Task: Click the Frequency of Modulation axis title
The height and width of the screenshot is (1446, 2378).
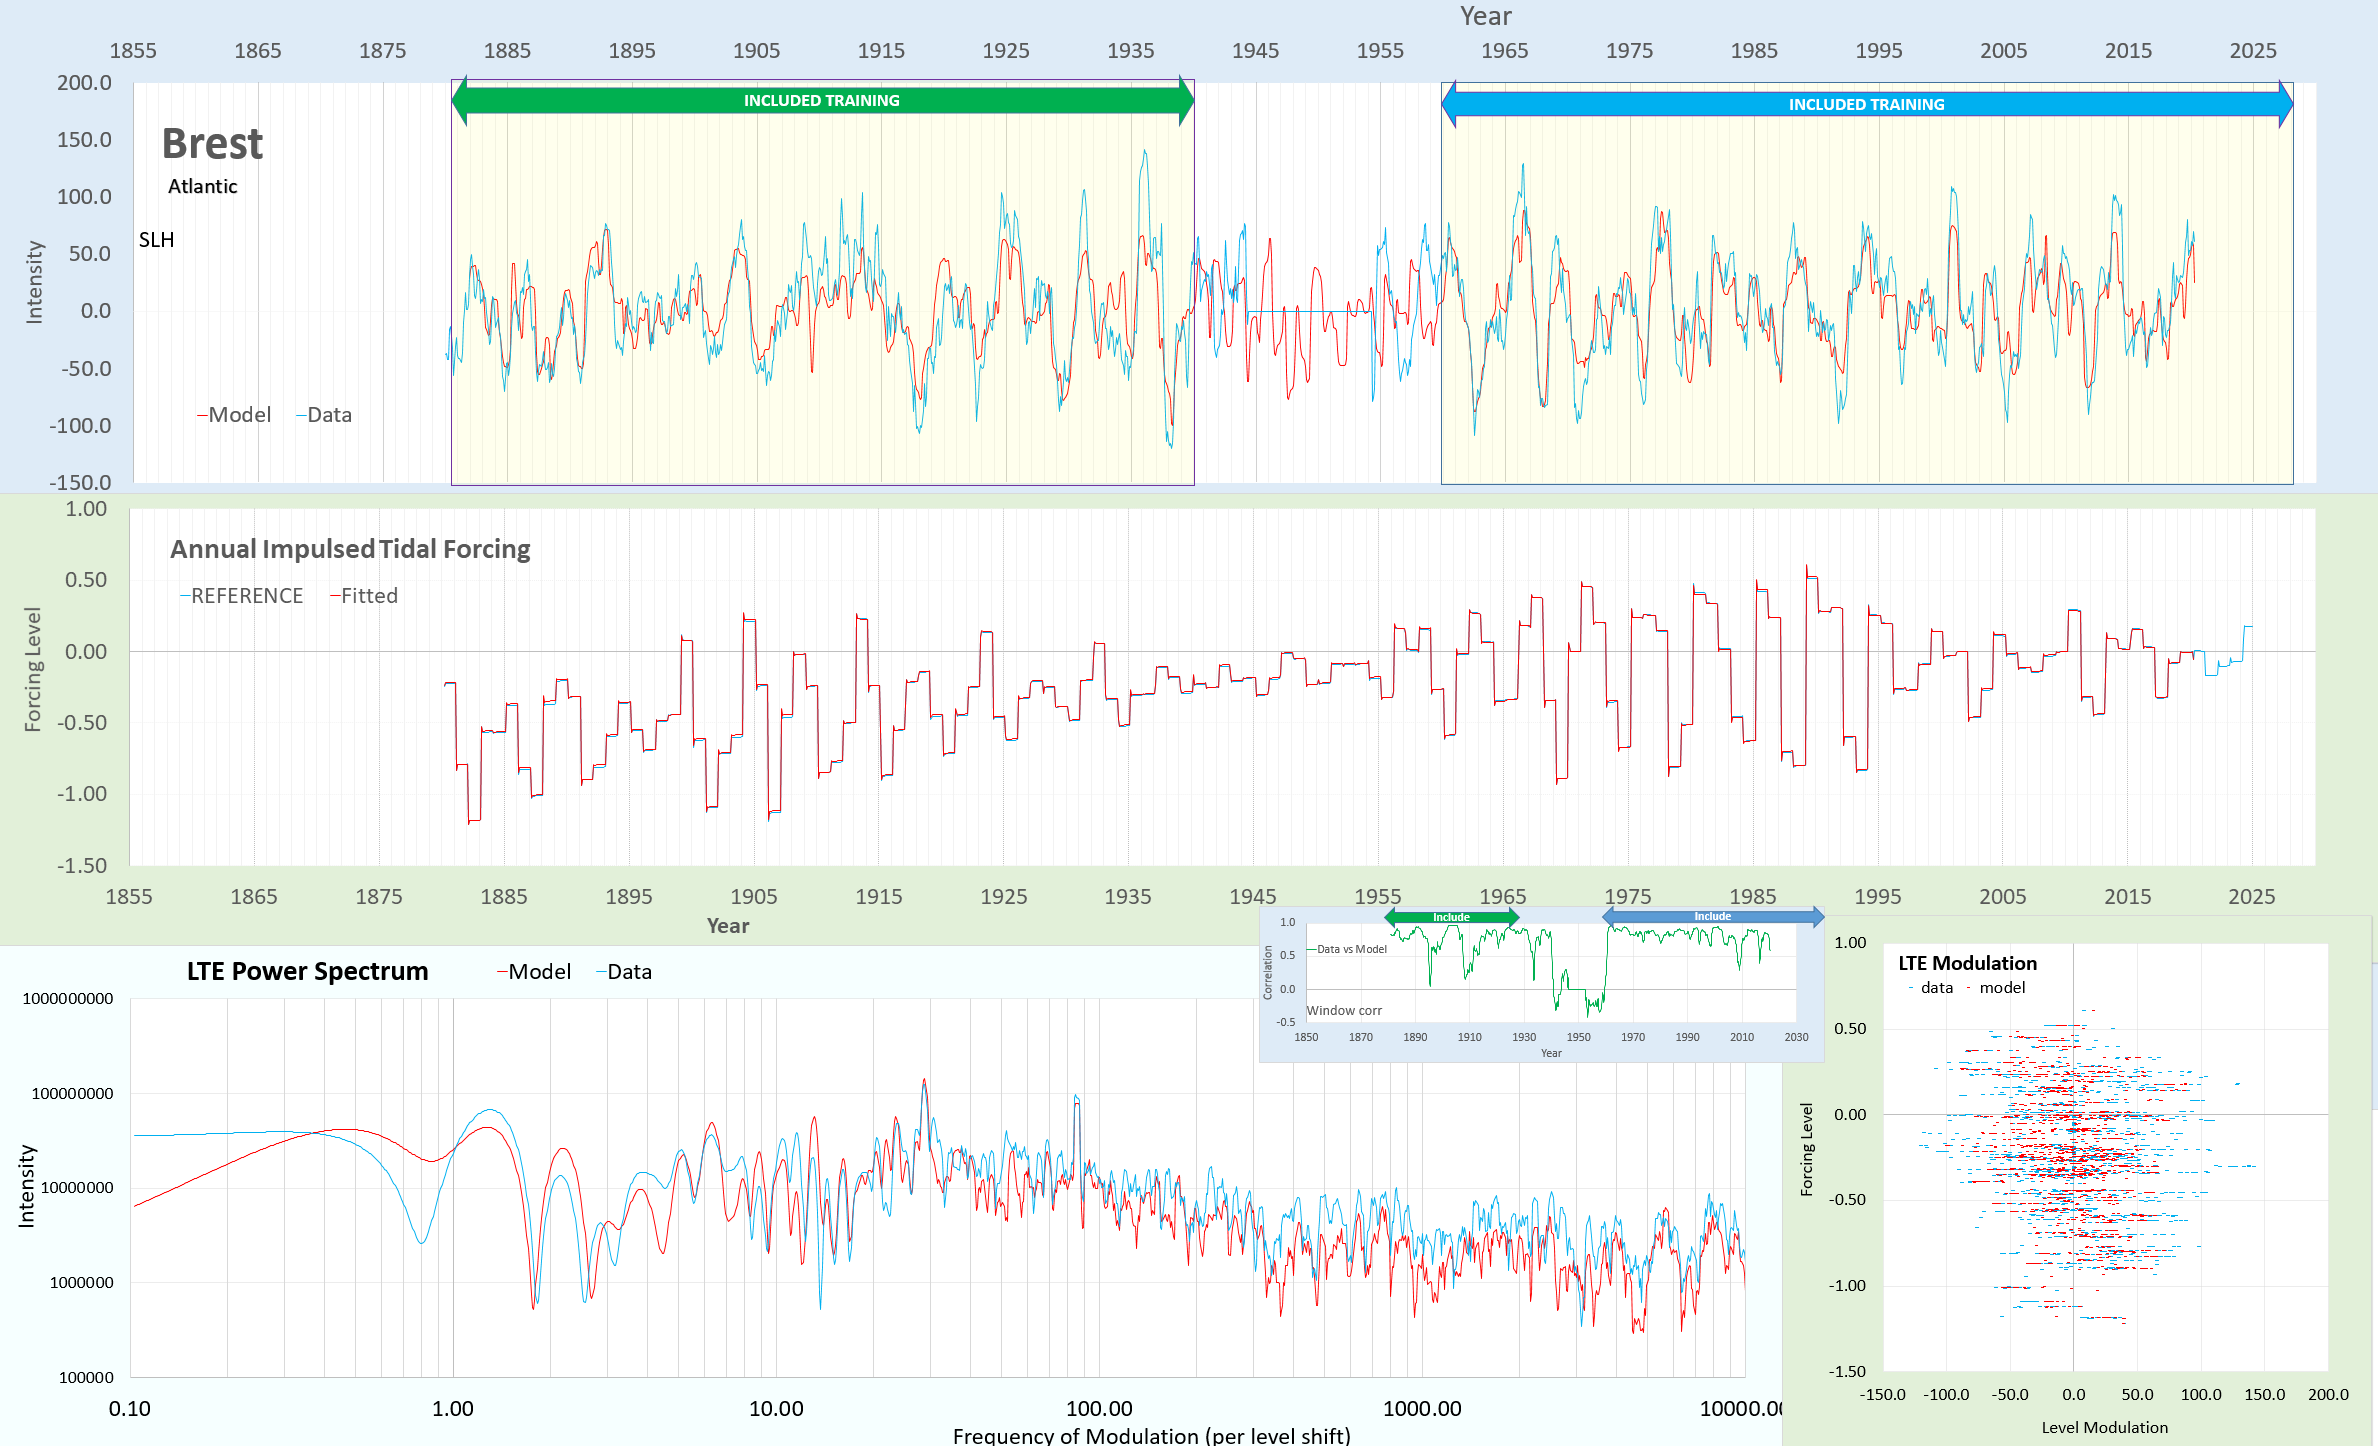Action: (1151, 1435)
